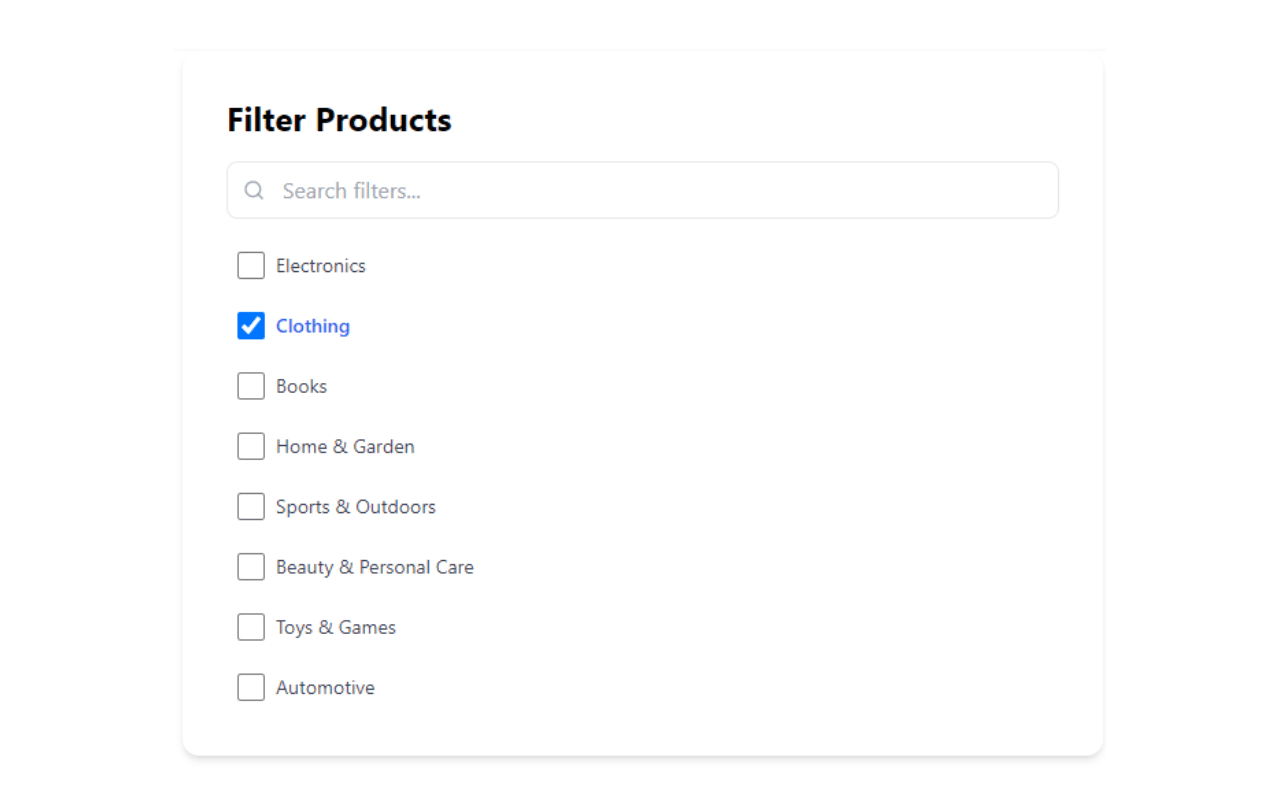Image resolution: width=1280 pixels, height=800 pixels.
Task: Click the Books label text
Action: point(302,386)
